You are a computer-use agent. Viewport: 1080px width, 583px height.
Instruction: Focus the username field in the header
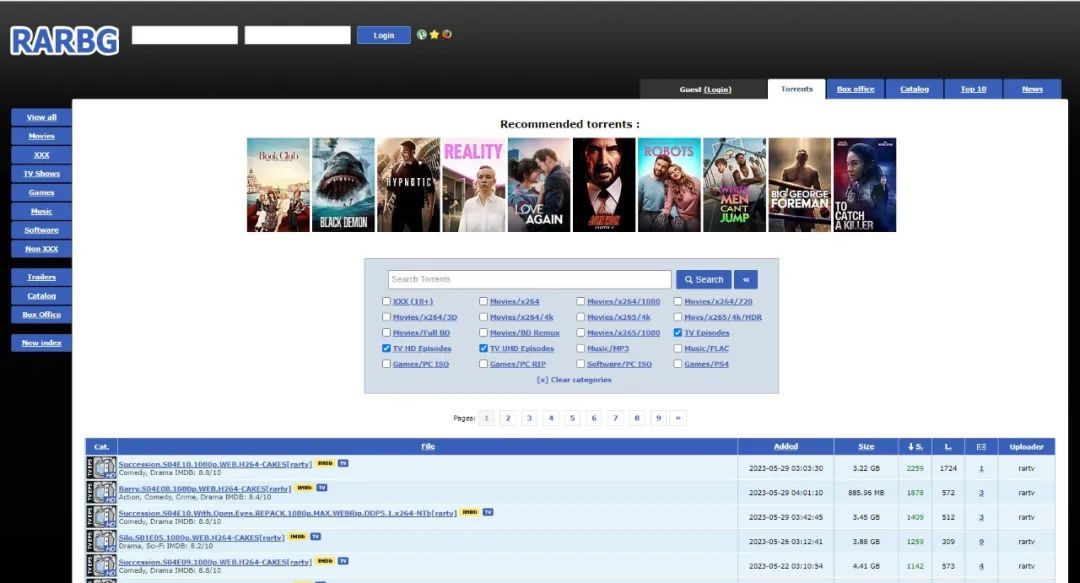[185, 35]
